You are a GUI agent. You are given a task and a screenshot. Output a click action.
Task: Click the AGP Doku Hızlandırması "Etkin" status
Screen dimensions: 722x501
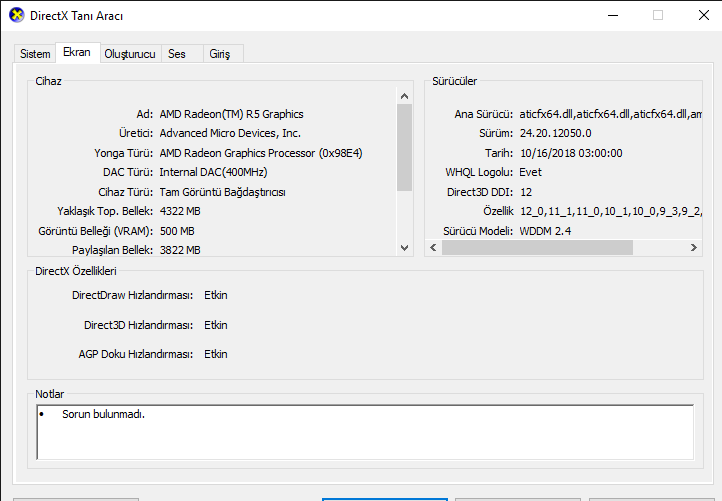point(215,354)
